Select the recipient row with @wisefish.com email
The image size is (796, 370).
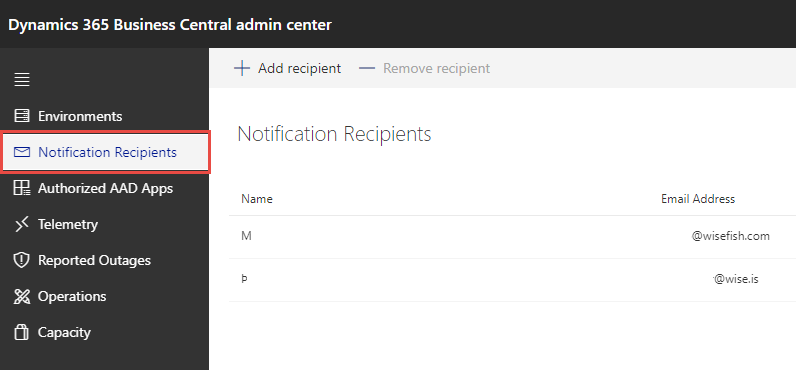[x=512, y=237]
